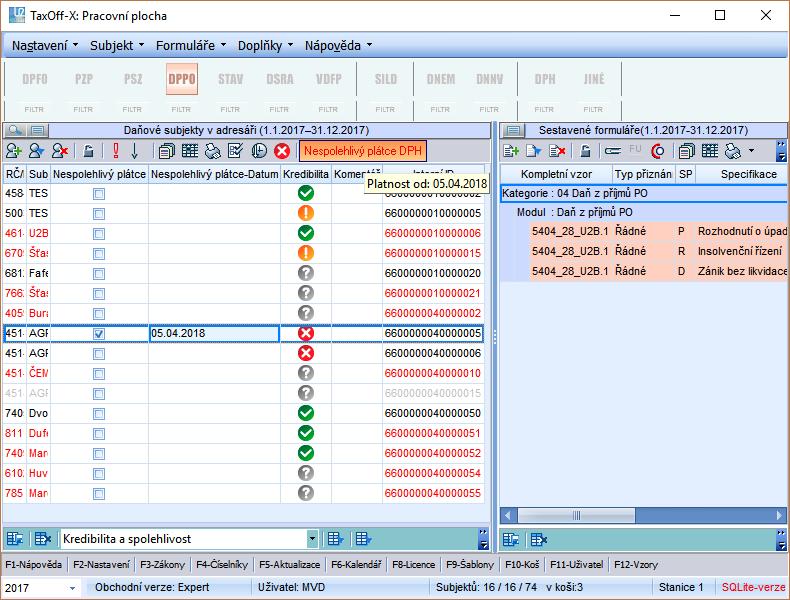This screenshot has height=600, width=790.
Task: Toggle unreliable payer checkbox for row 6600000040000055
Action: 99,494
